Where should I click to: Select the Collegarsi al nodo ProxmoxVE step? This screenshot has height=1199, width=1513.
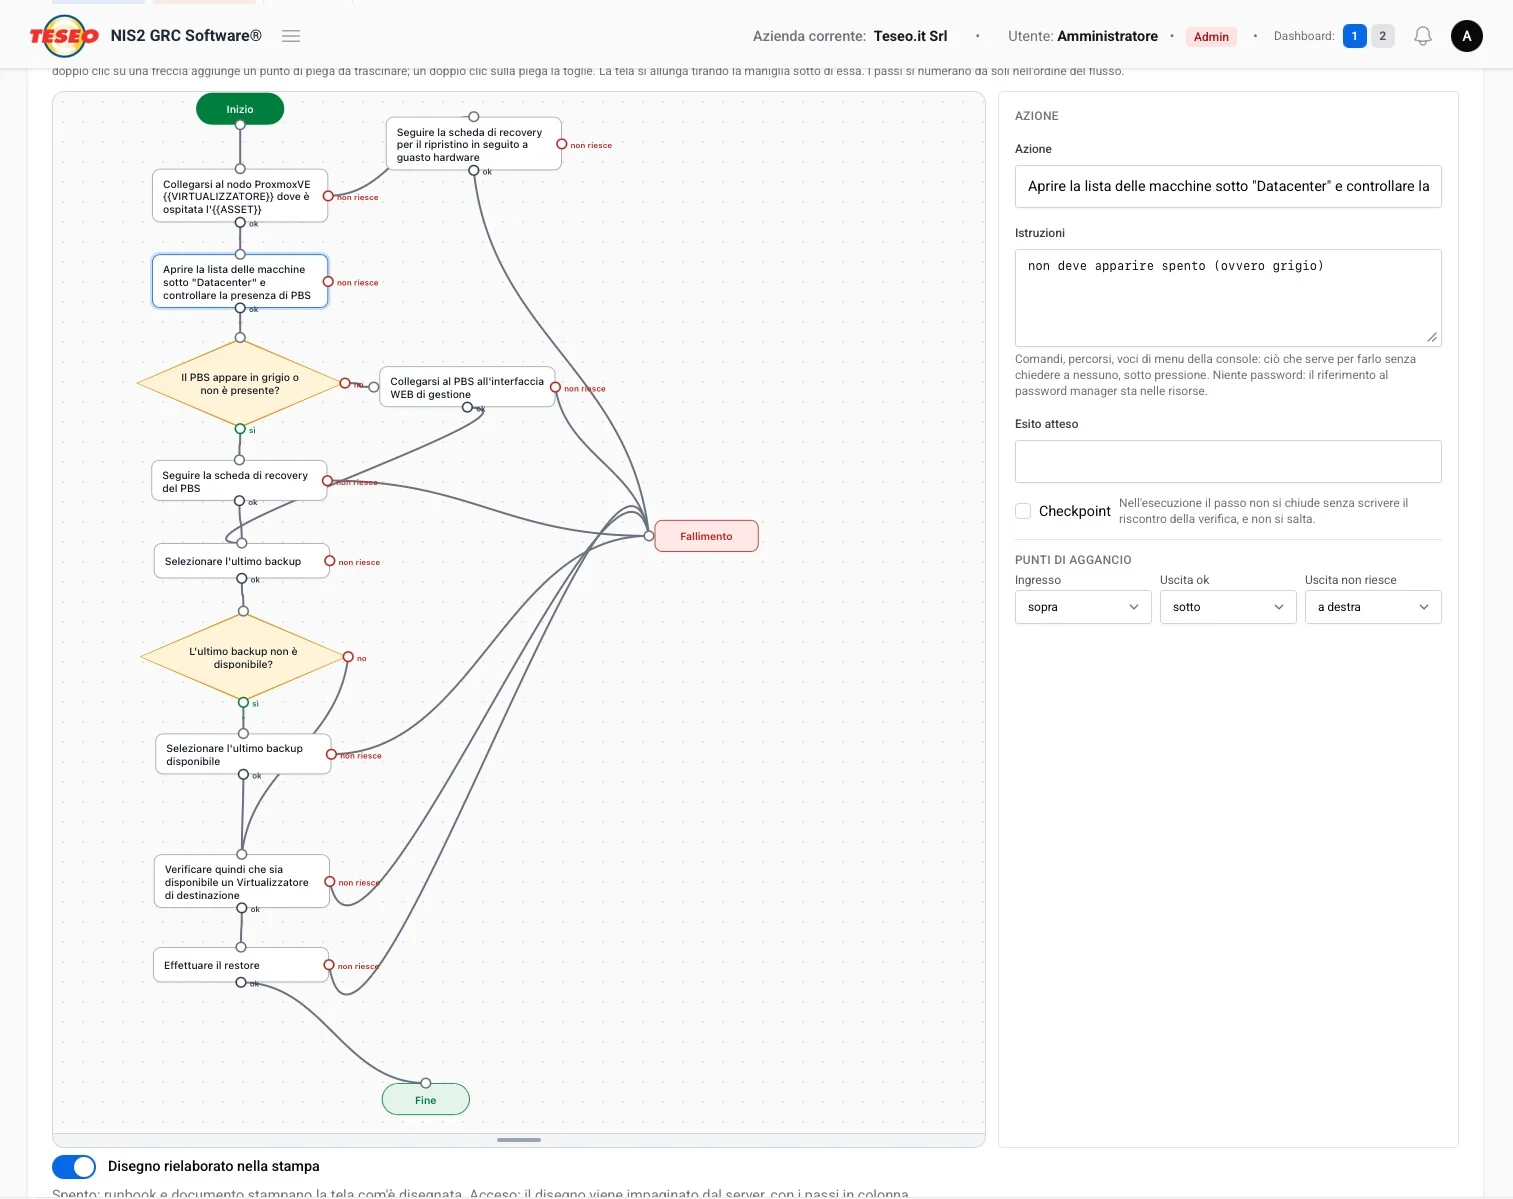[240, 197]
